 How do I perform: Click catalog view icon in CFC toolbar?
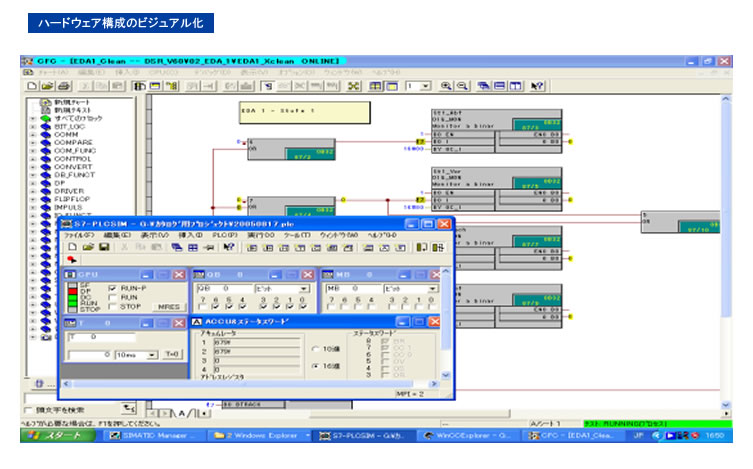click(x=139, y=86)
